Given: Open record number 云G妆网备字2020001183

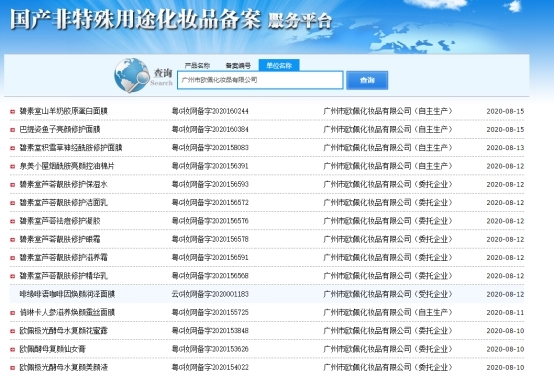Looking at the screenshot, I should pyautogui.click(x=210, y=294).
